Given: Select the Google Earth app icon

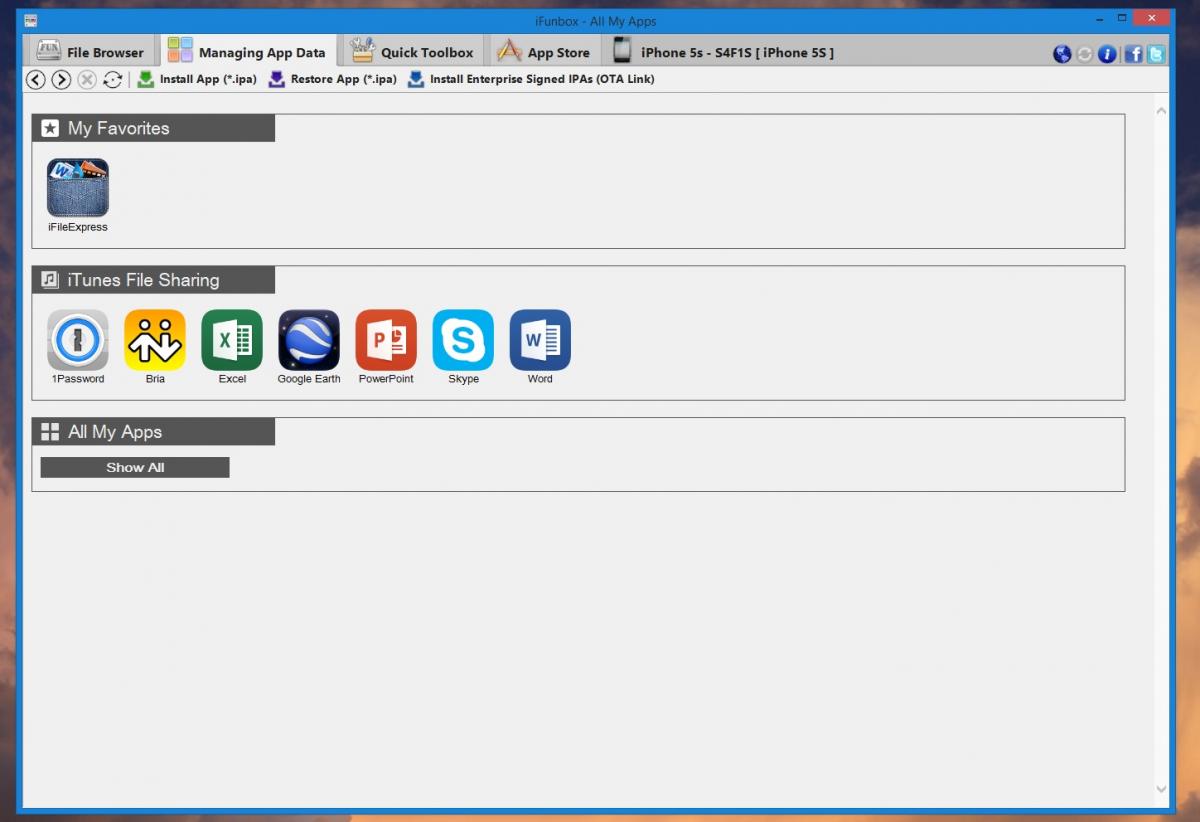Looking at the screenshot, I should (309, 340).
